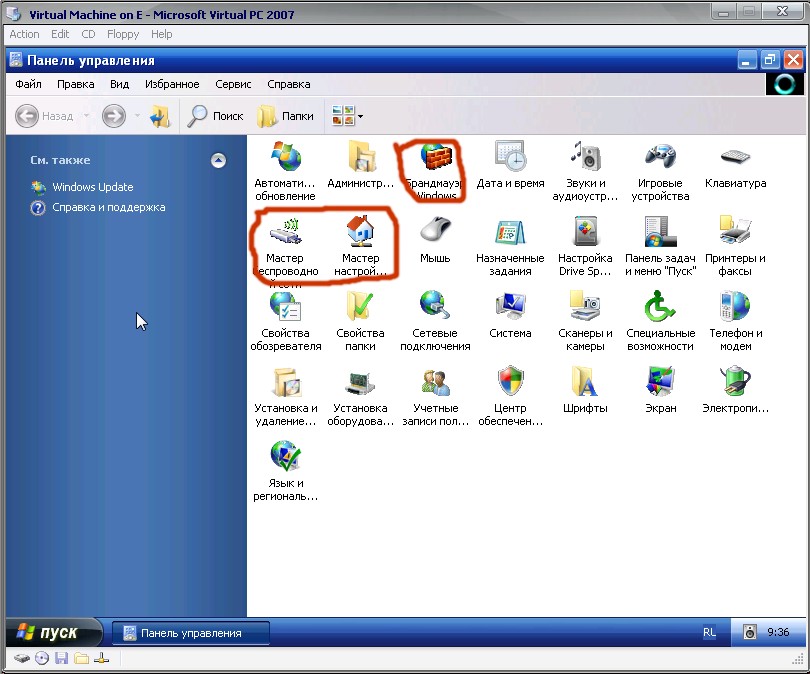Click the пуск Start button
Screen dimensions: 810x674
[x=54, y=632]
